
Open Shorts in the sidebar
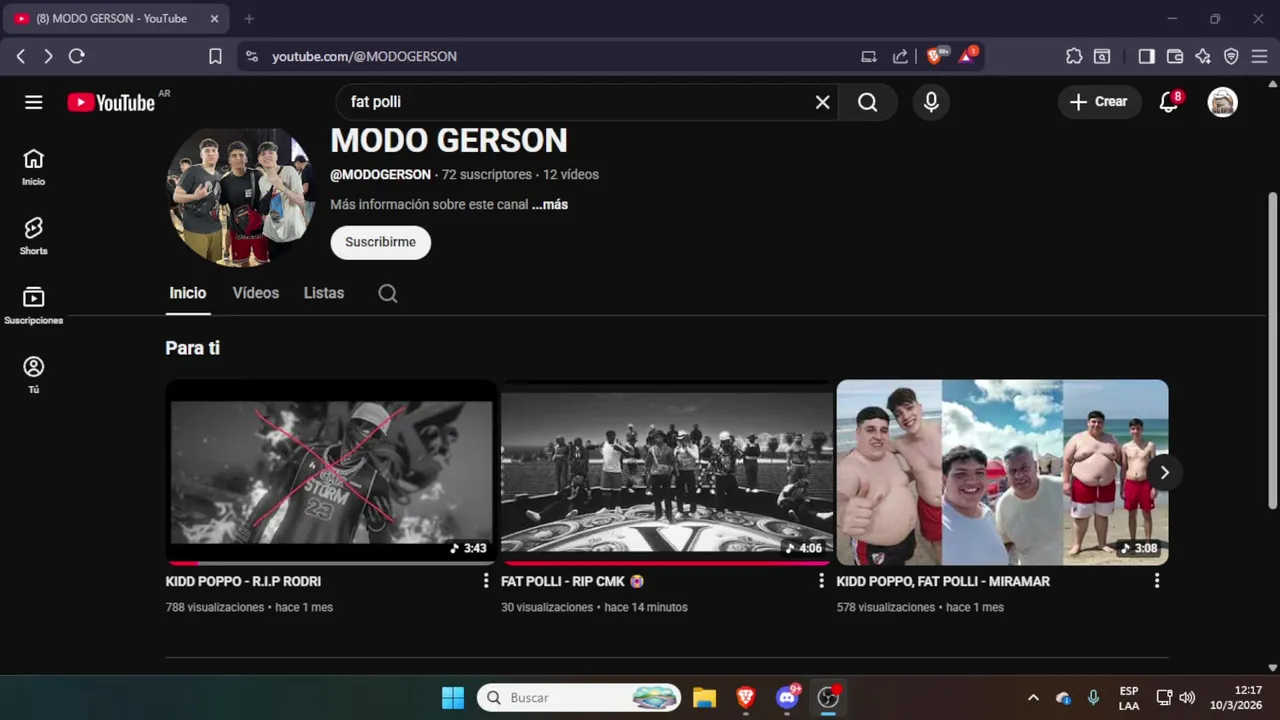[x=34, y=237]
